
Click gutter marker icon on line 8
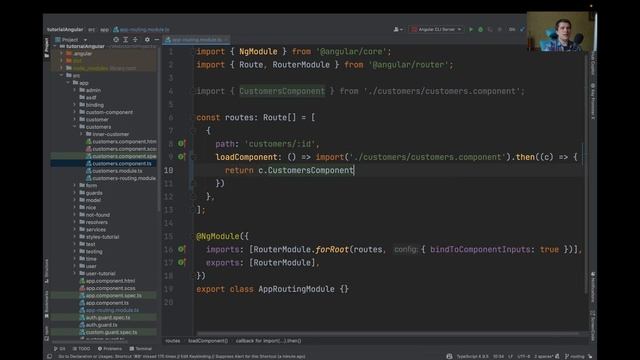click(181, 144)
